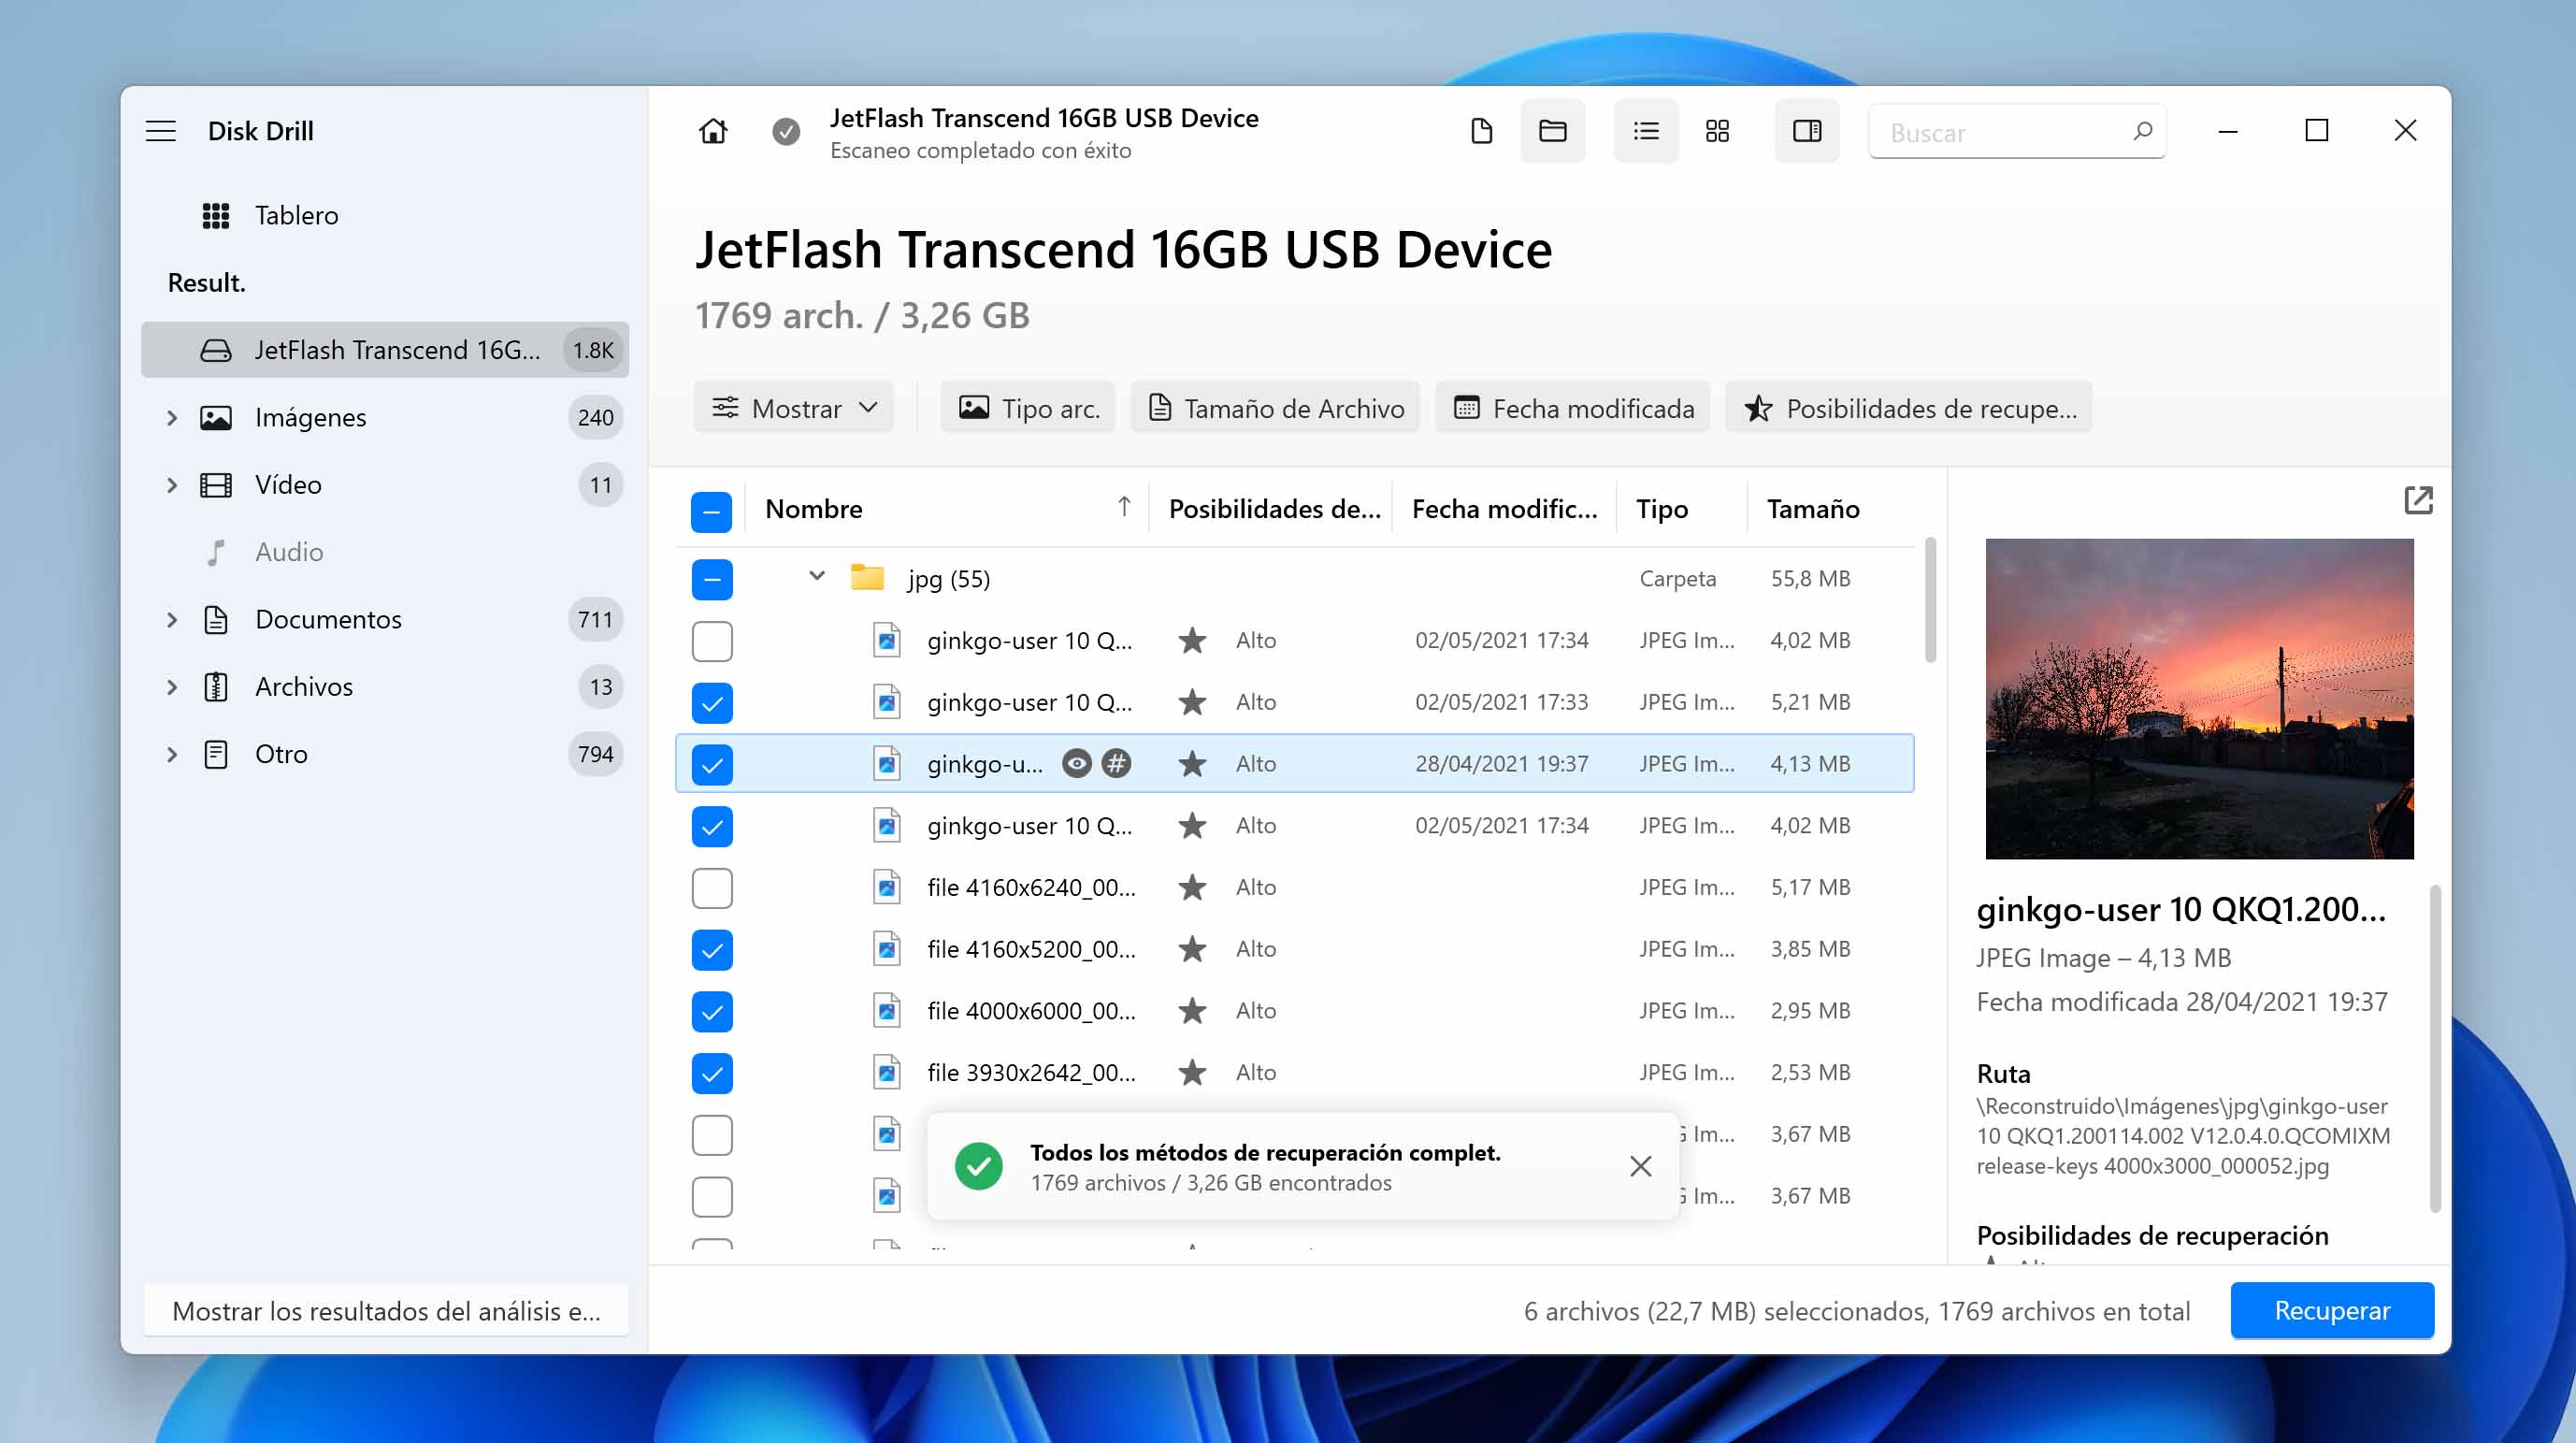Open Posibilidades de recupe... filter button
Image resolution: width=2576 pixels, height=1443 pixels.
1909,408
